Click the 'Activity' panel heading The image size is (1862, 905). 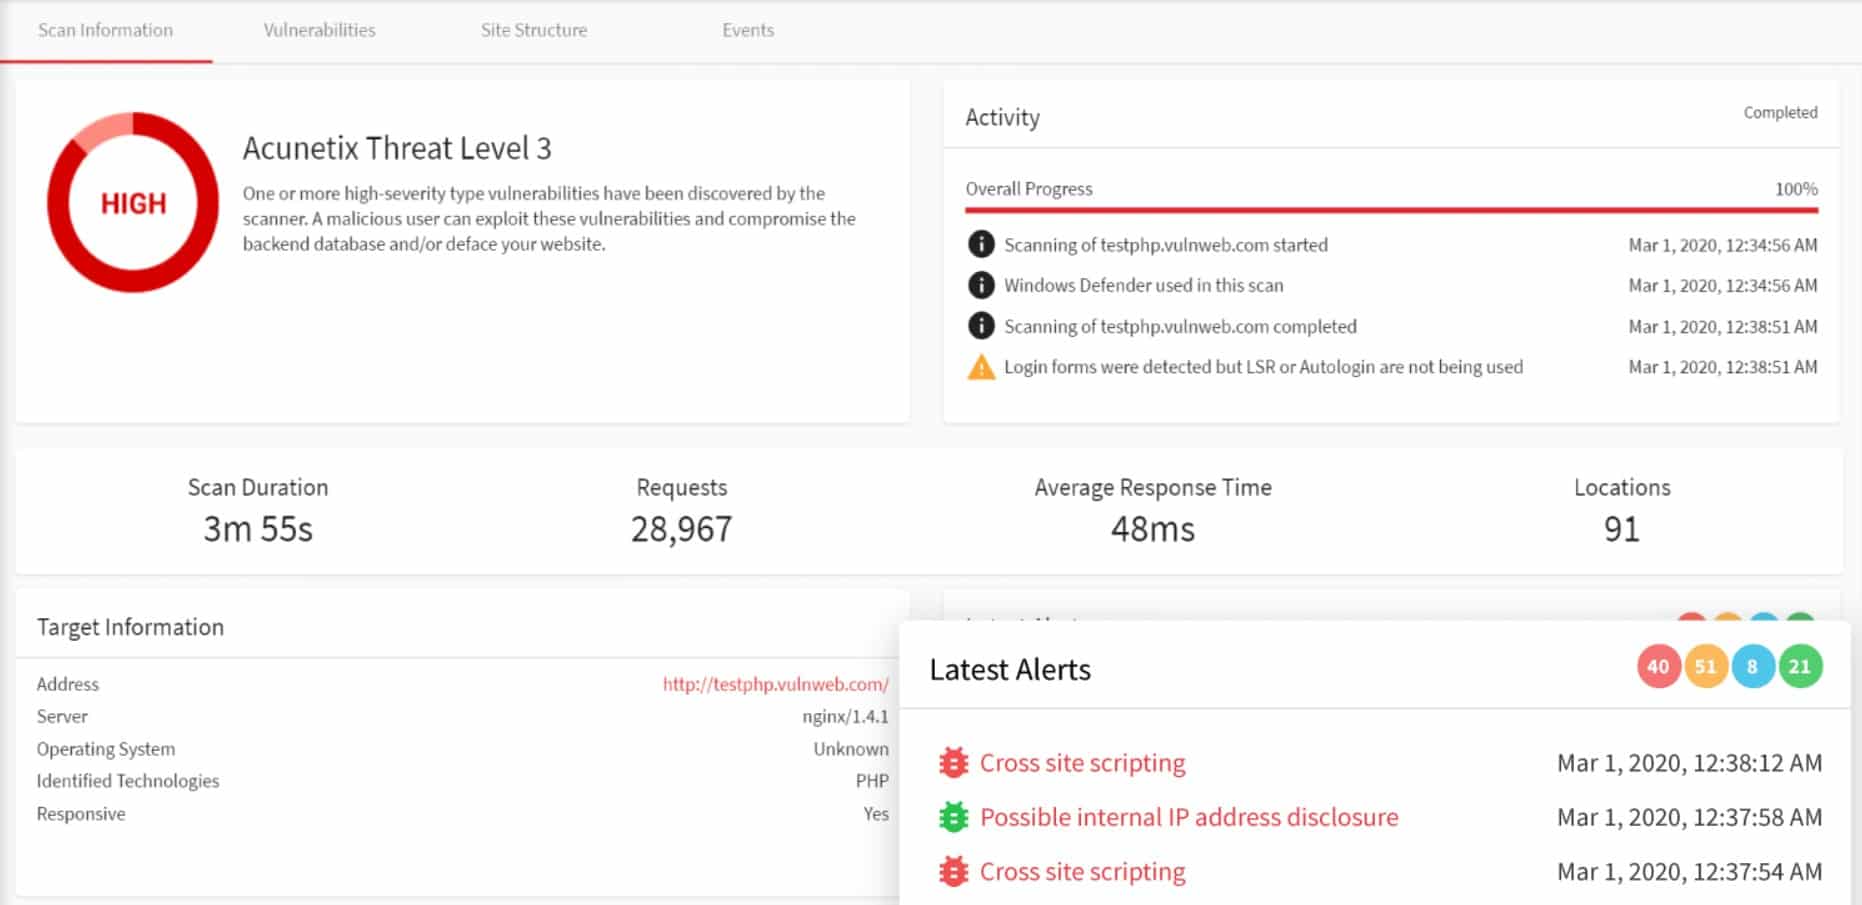[x=1002, y=118]
